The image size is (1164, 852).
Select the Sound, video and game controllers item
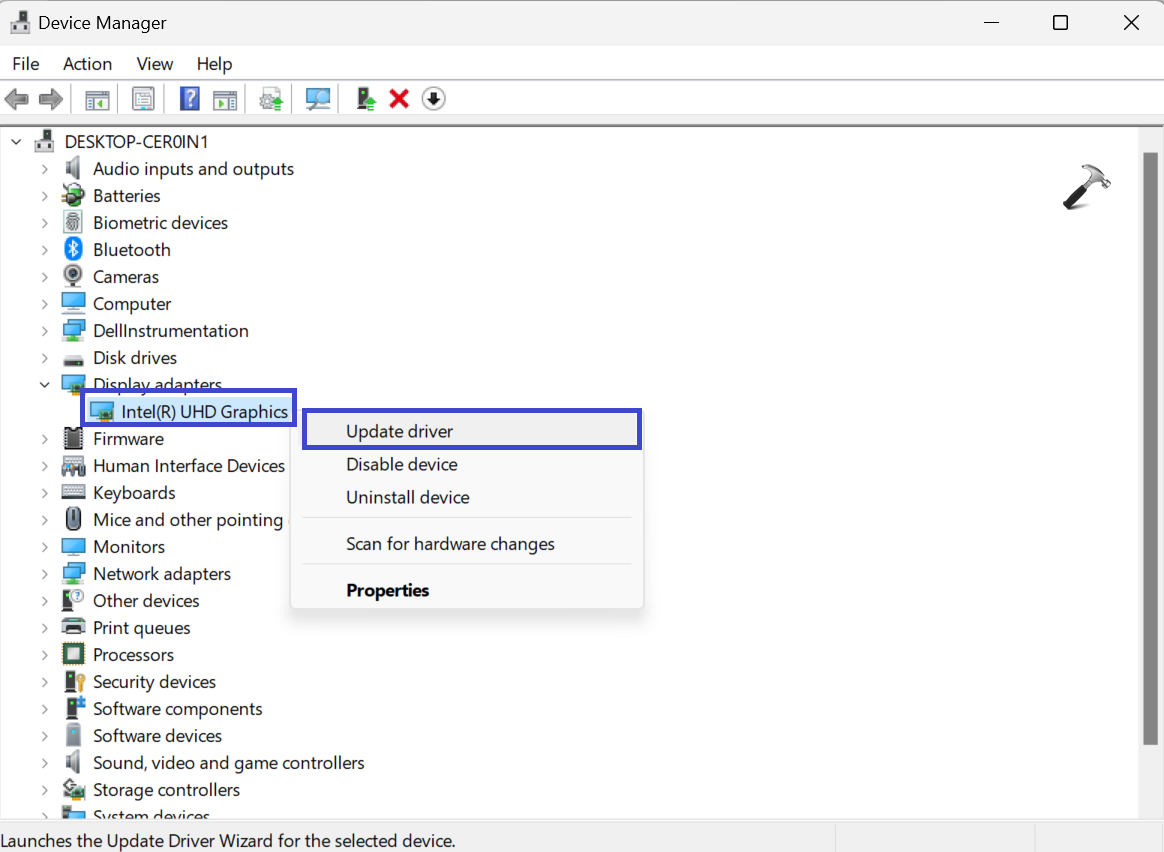tap(228, 763)
